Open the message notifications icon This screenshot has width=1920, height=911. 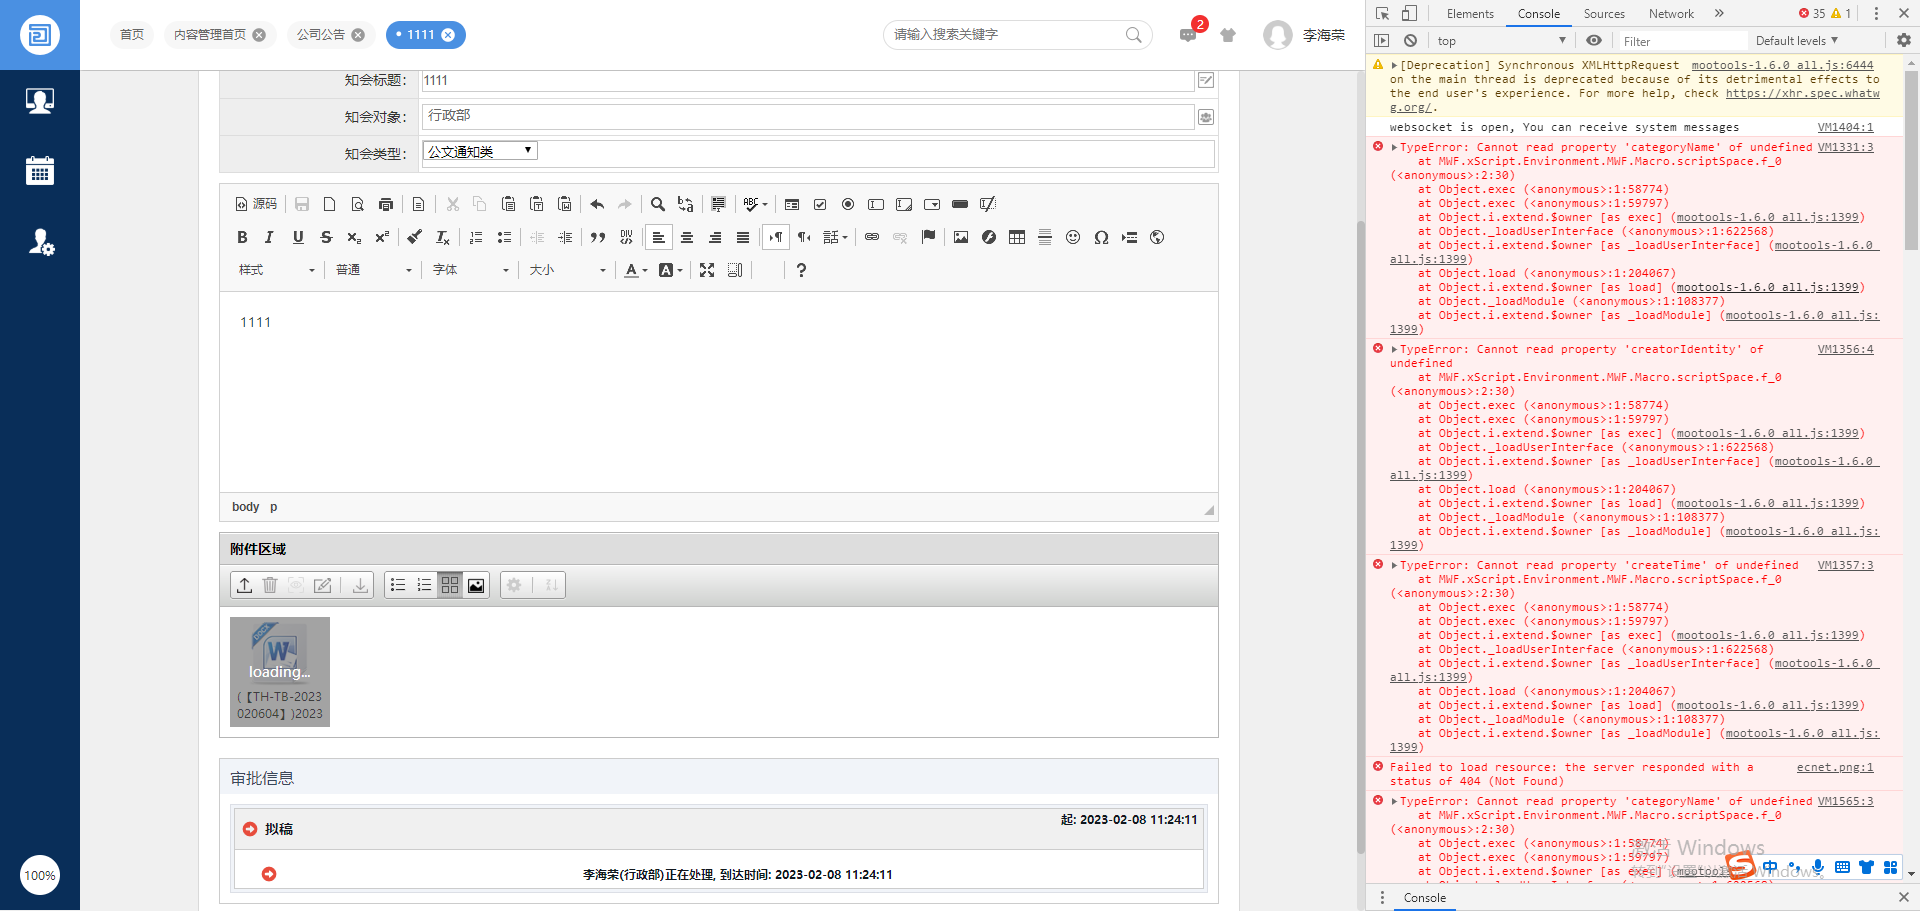pyautogui.click(x=1188, y=35)
